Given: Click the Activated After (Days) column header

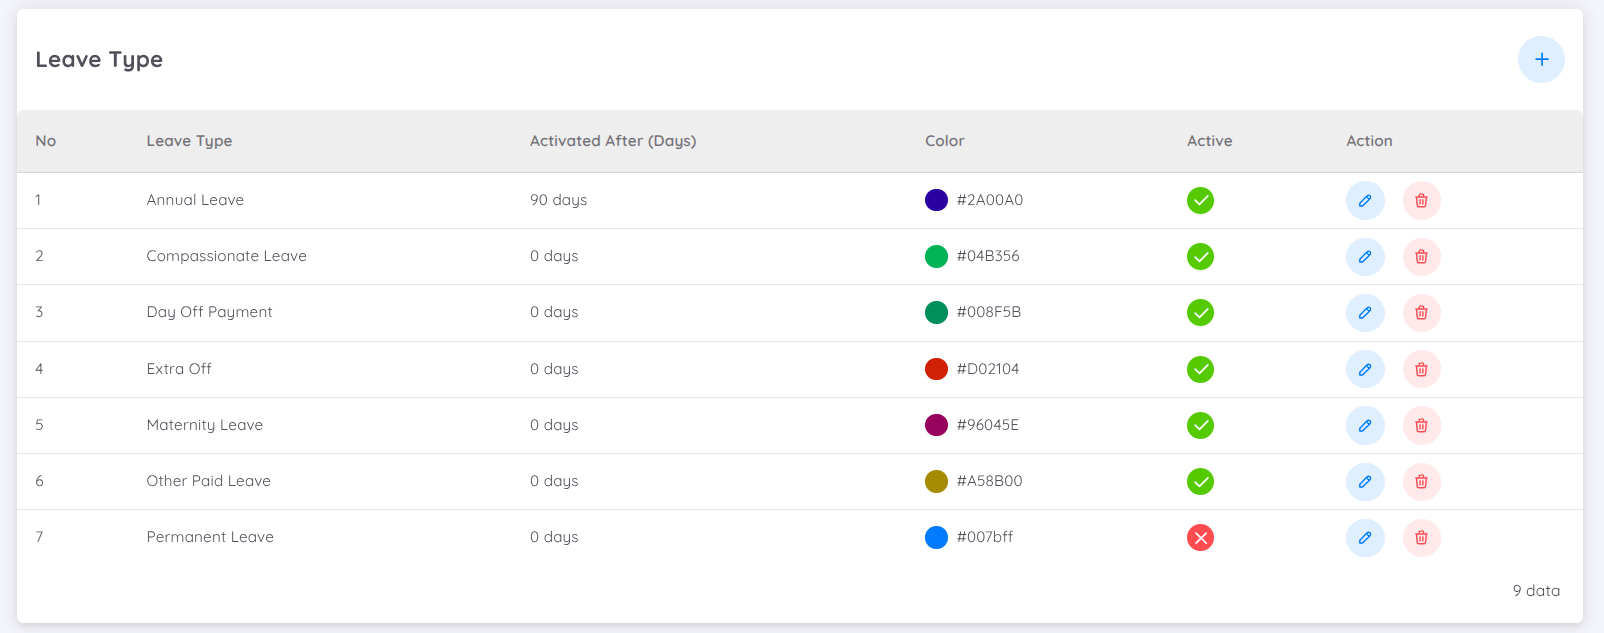Looking at the screenshot, I should [x=612, y=141].
